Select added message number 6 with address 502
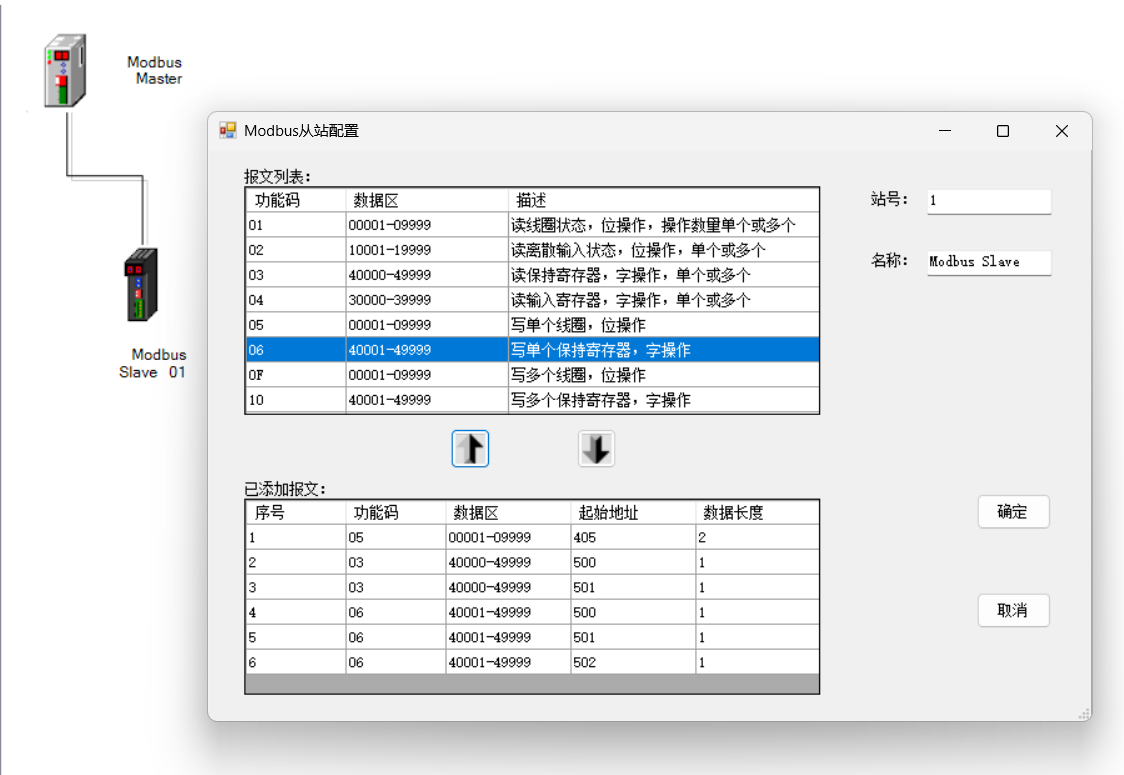1124x775 pixels. (x=531, y=662)
